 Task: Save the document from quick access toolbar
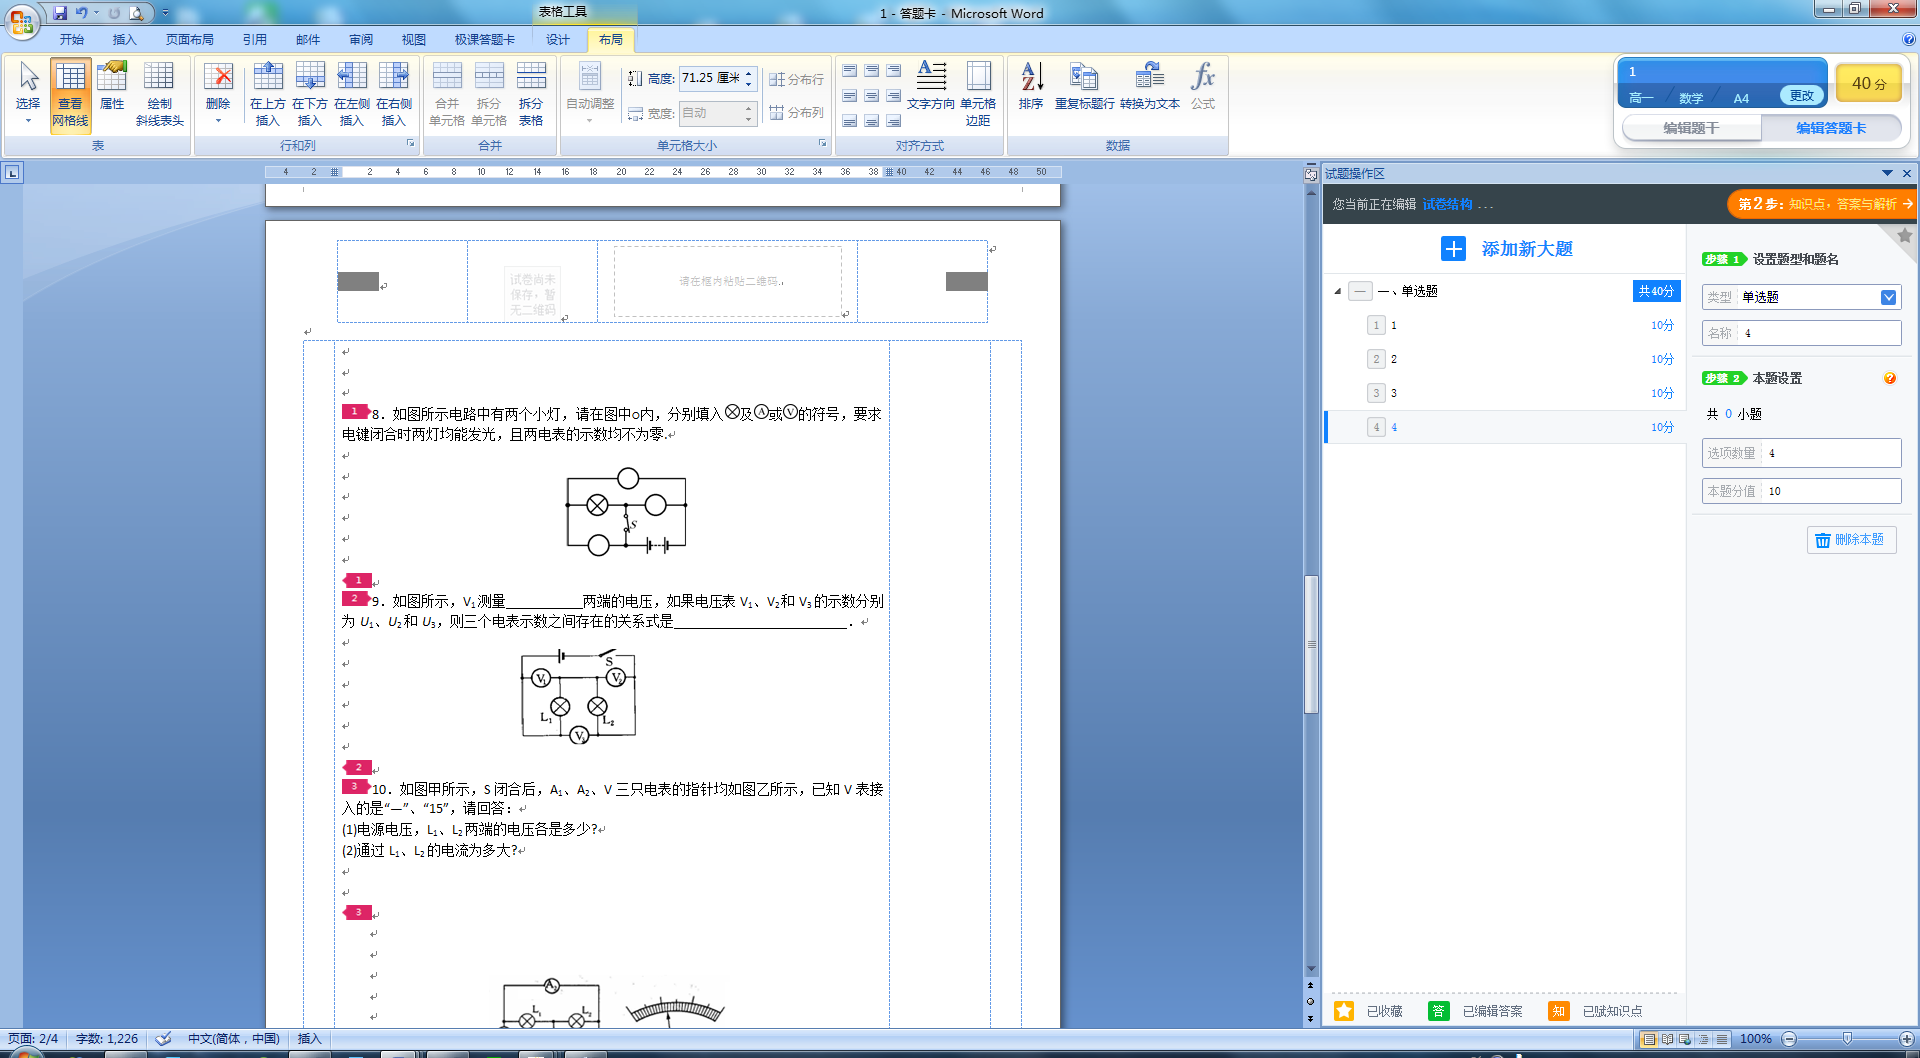(x=60, y=13)
